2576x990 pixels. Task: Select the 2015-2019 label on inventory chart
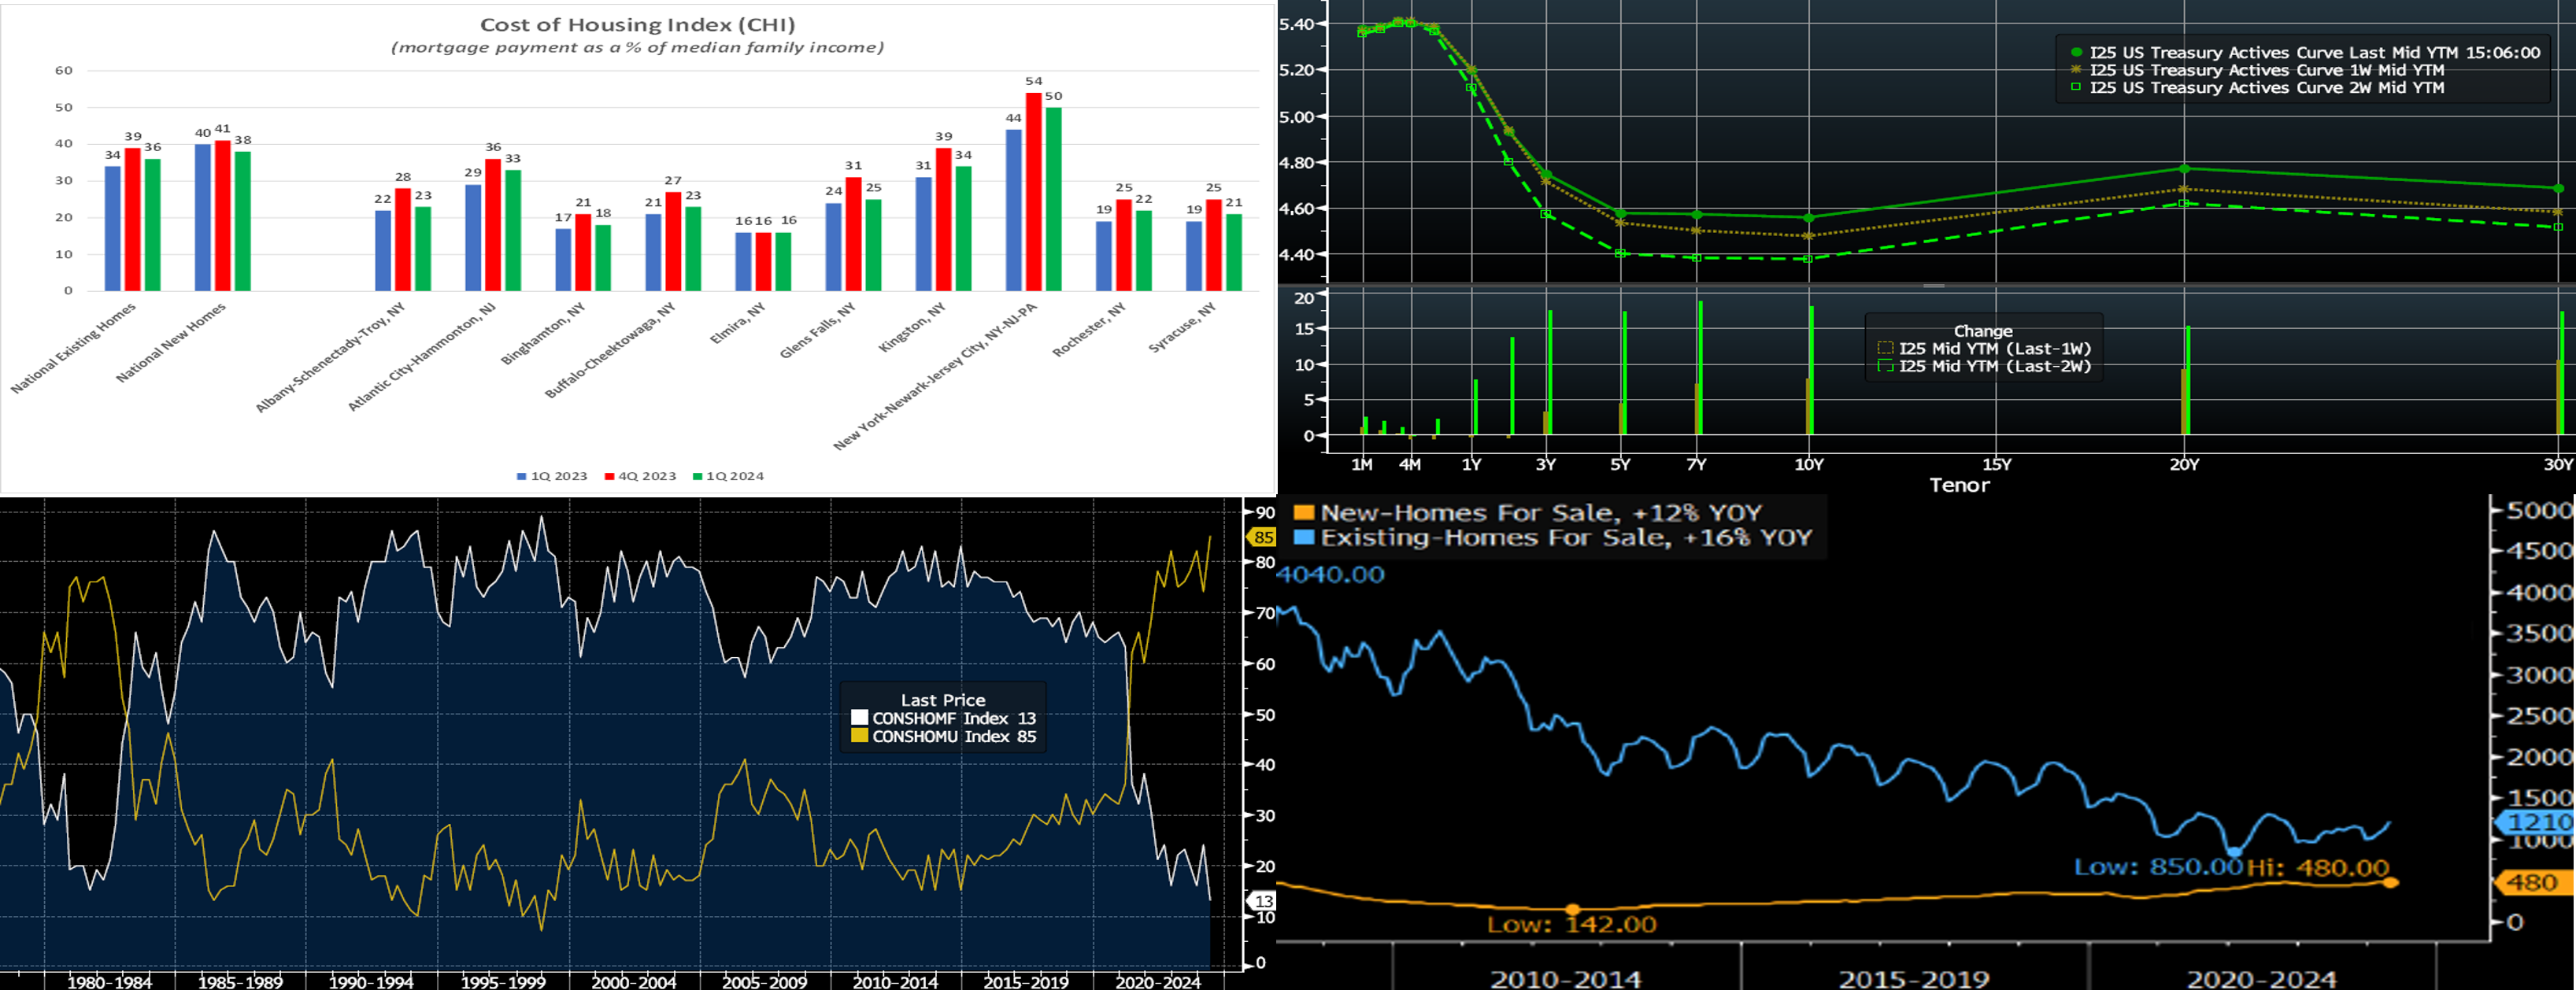(x=1913, y=978)
